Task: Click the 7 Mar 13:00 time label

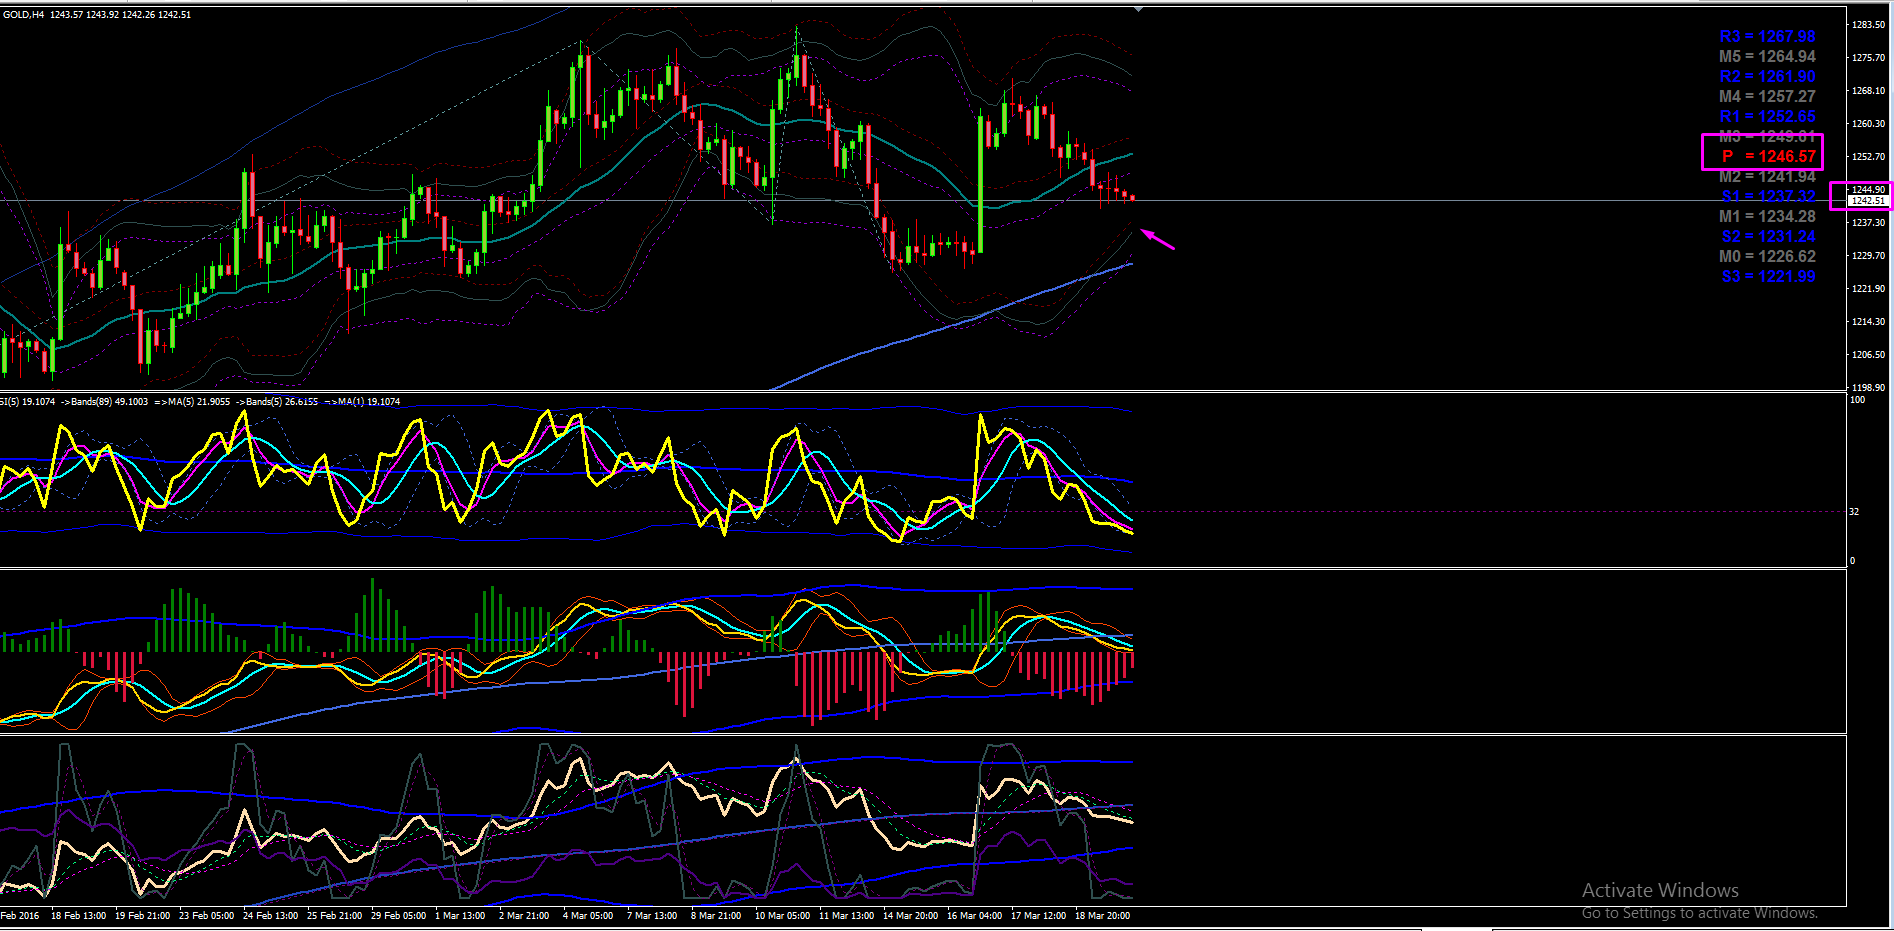Action: pyautogui.click(x=652, y=916)
